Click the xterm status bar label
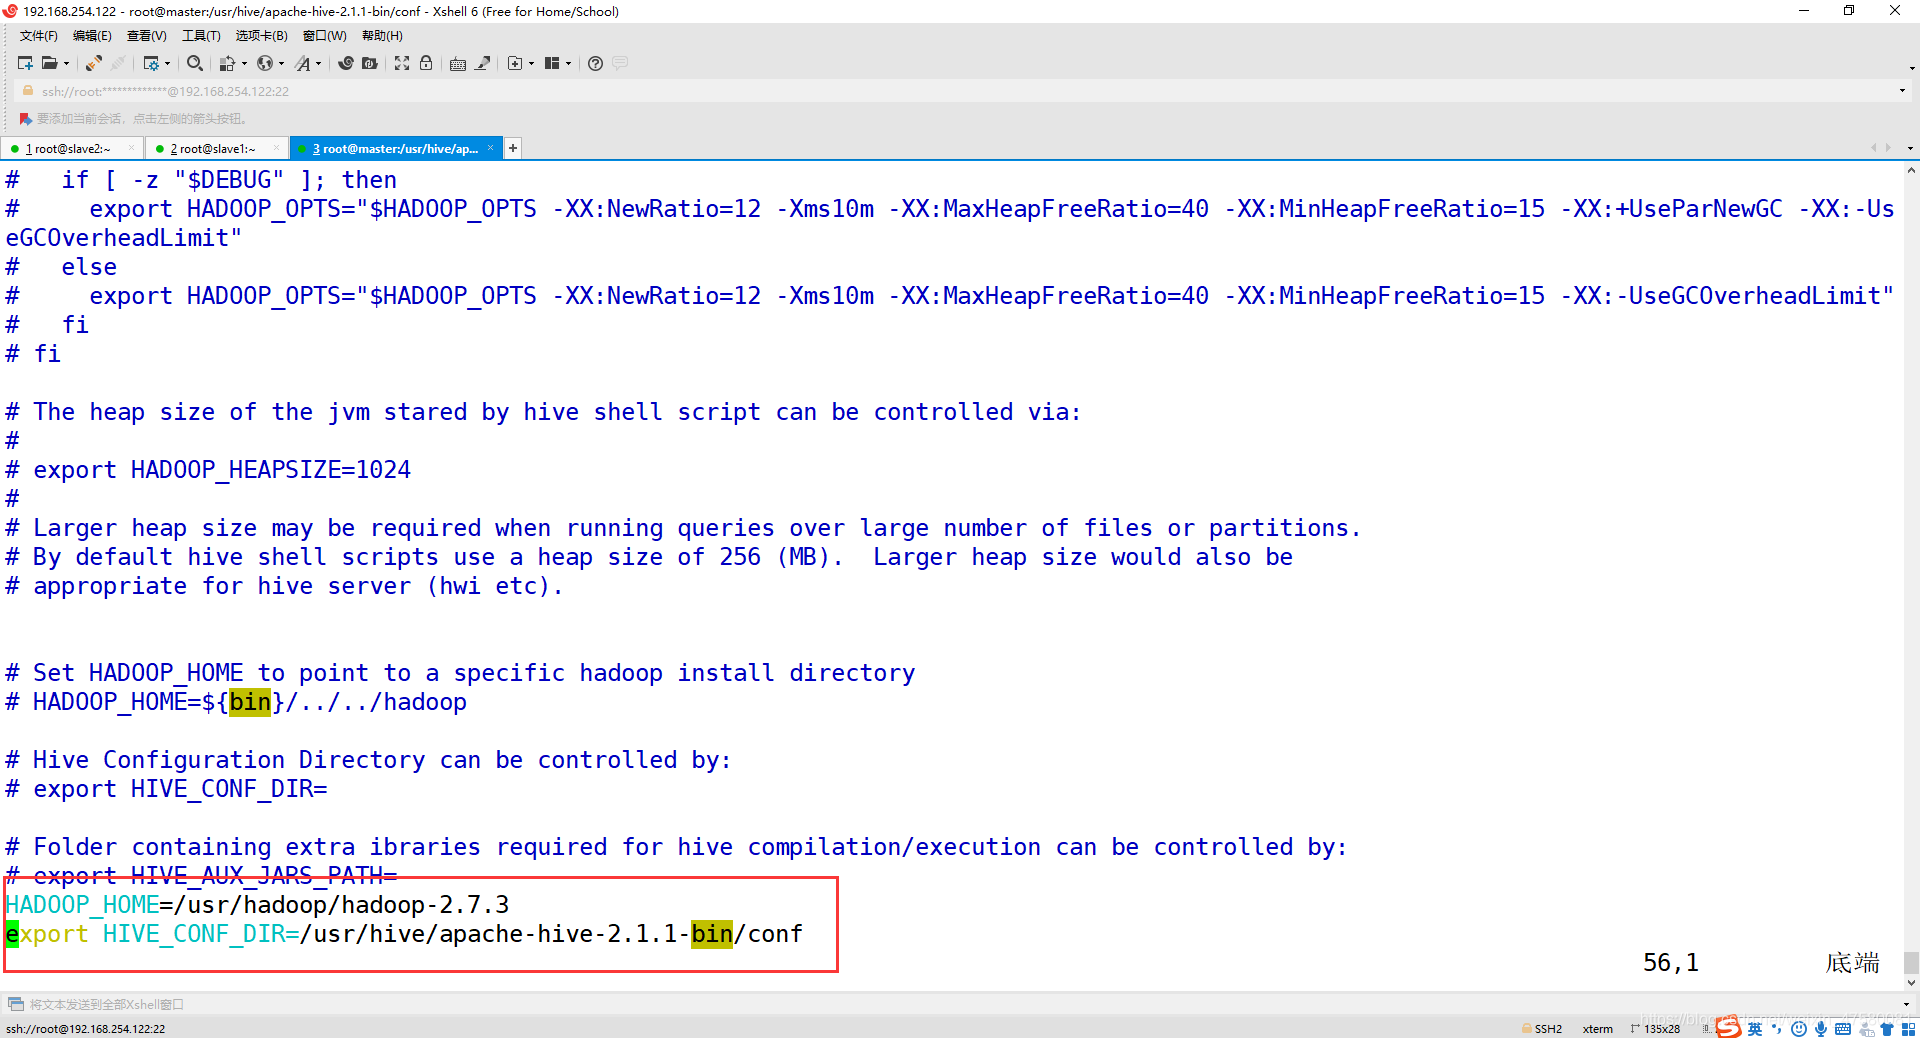The height and width of the screenshot is (1038, 1920). [x=1598, y=1029]
